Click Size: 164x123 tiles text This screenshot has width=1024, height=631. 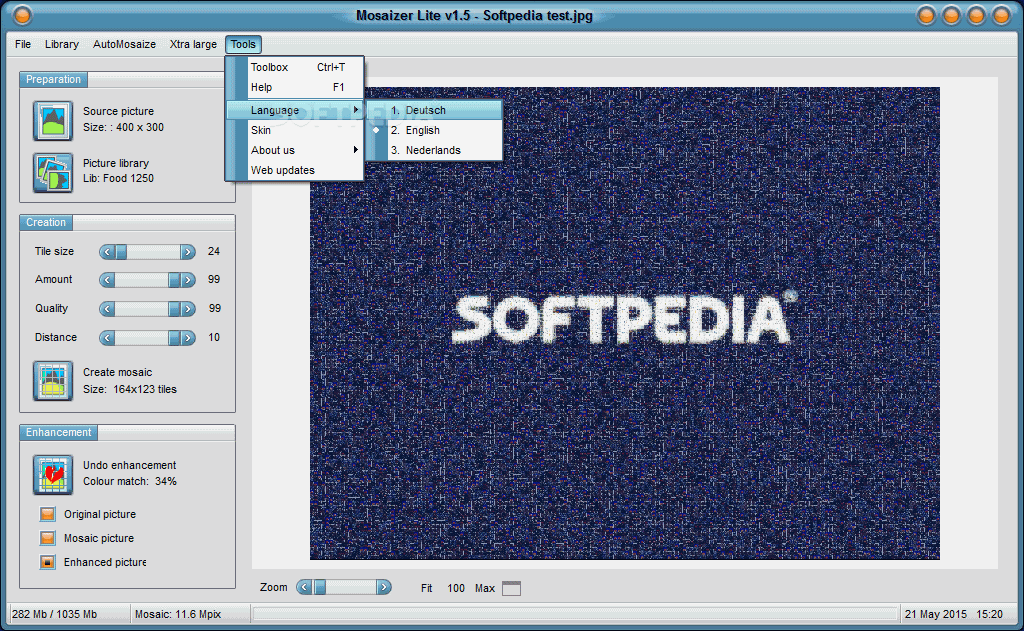click(129, 389)
